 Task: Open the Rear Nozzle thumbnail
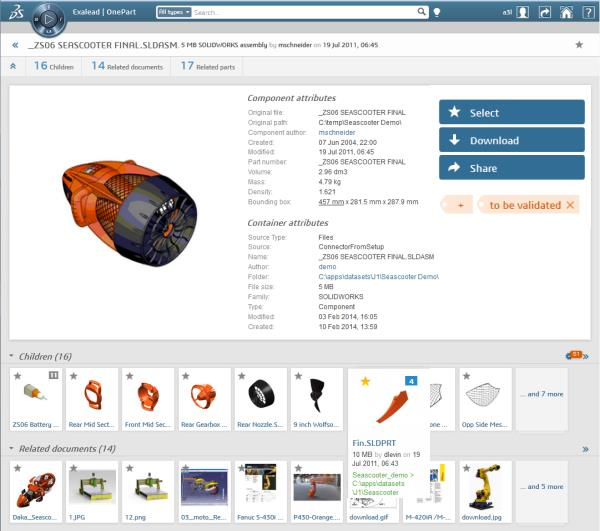click(261, 395)
